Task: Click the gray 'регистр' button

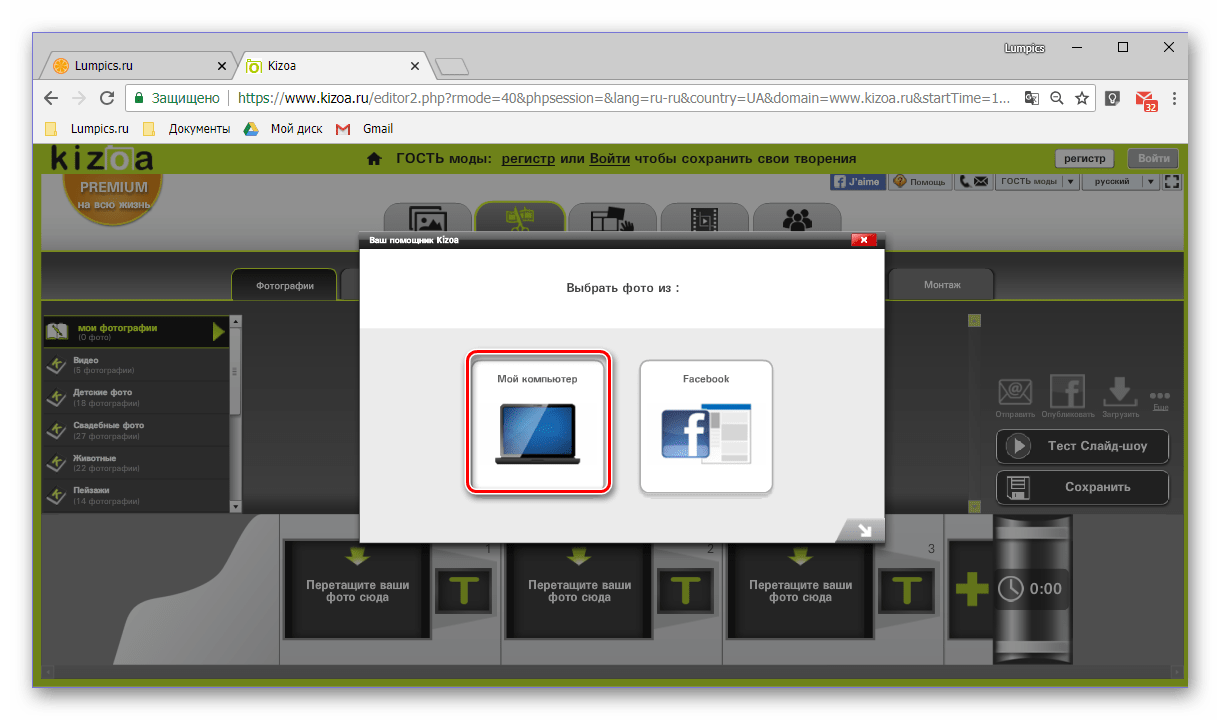Action: 1084,159
